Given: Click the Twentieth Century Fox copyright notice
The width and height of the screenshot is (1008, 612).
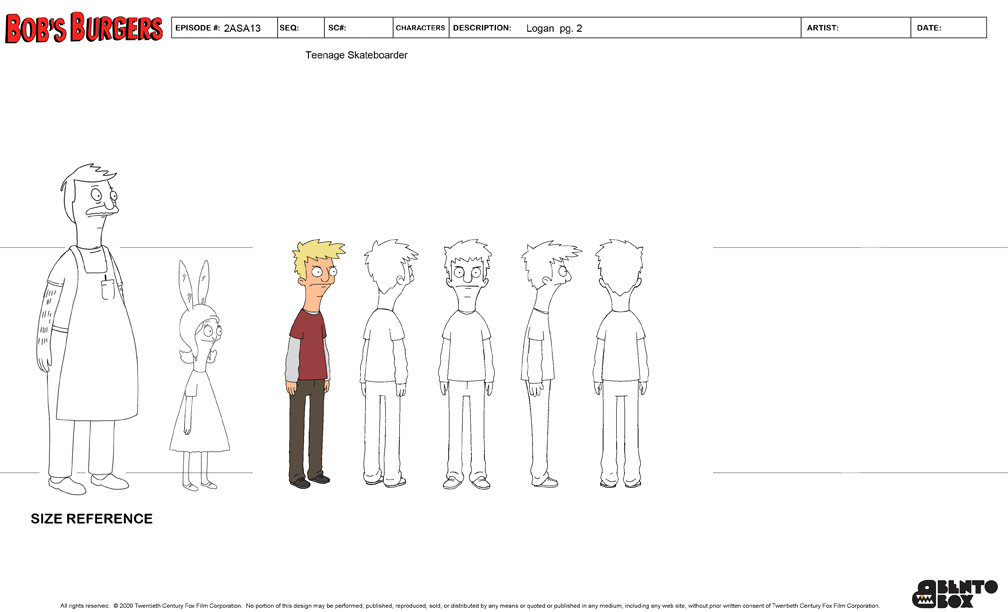Looking at the screenshot, I should pos(470,606).
